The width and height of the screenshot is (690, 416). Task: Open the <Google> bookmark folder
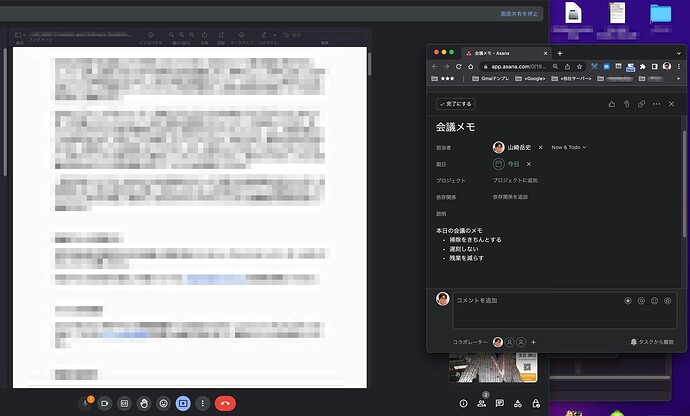(x=530, y=79)
